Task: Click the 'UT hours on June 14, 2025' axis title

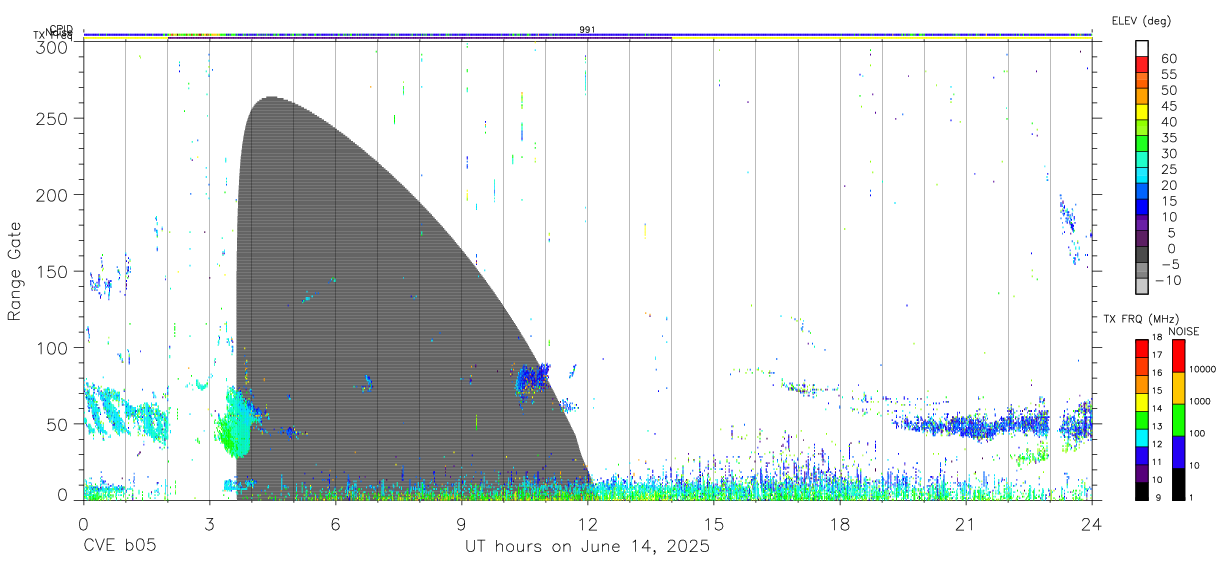Action: tap(587, 546)
